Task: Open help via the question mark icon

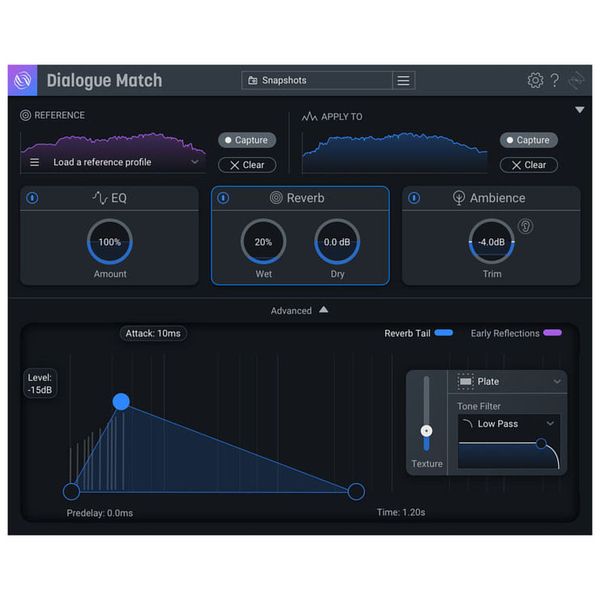Action: point(554,80)
